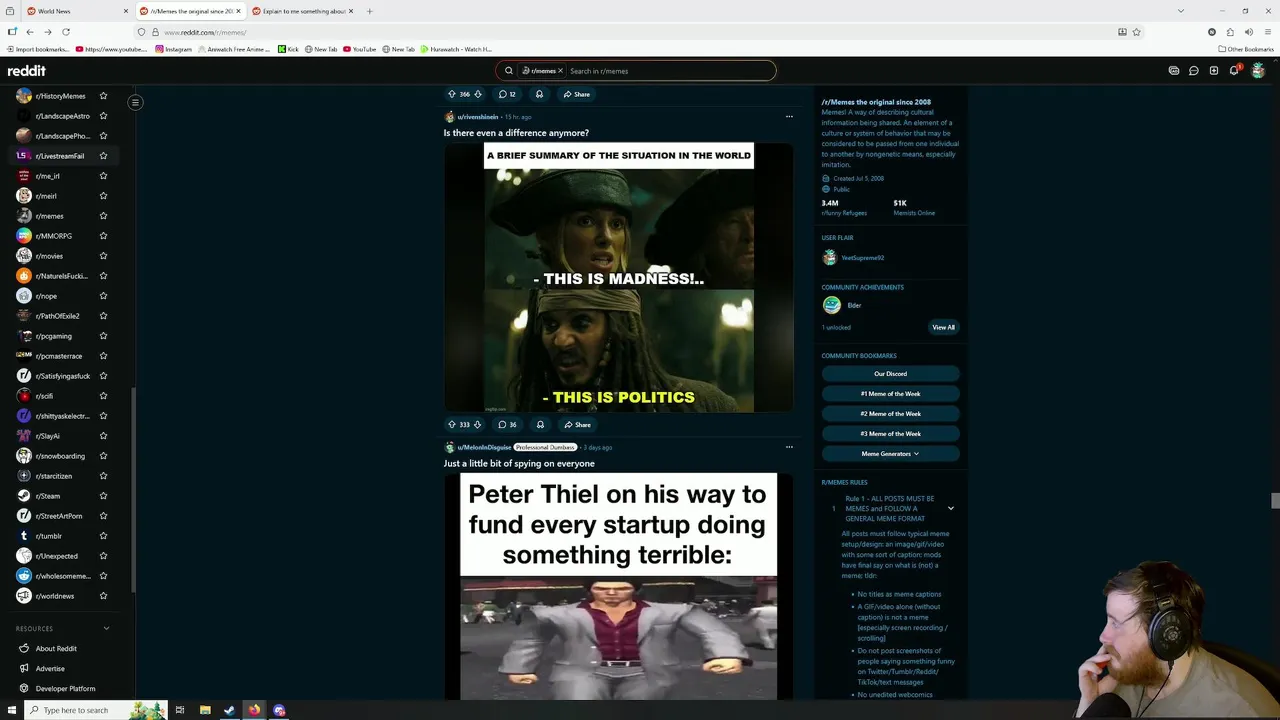Toggle the favorite star next to r/memes
This screenshot has height=720, width=1280.
pyautogui.click(x=103, y=216)
